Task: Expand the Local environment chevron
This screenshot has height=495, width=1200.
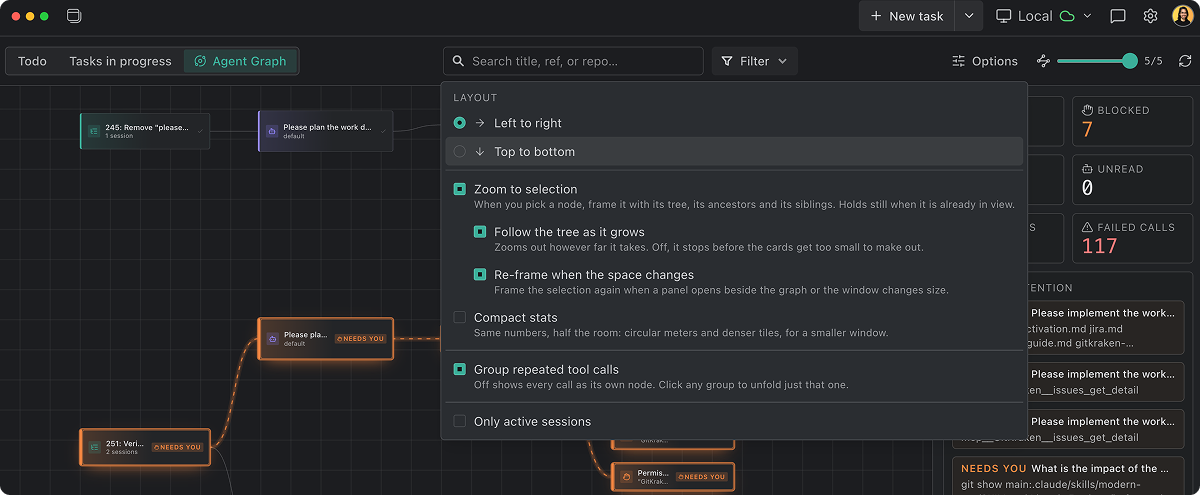Action: coord(1087,16)
